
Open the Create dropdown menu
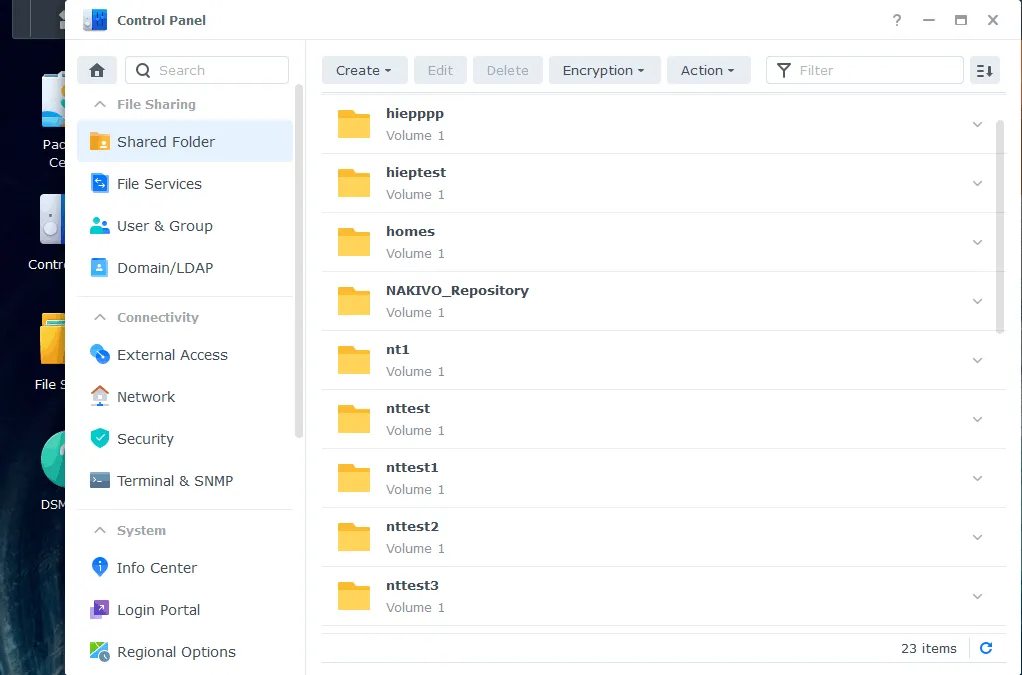pos(364,70)
